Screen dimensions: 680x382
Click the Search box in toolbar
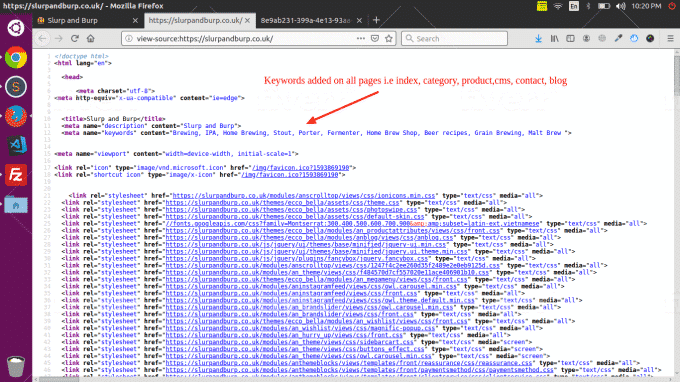tap(454, 39)
